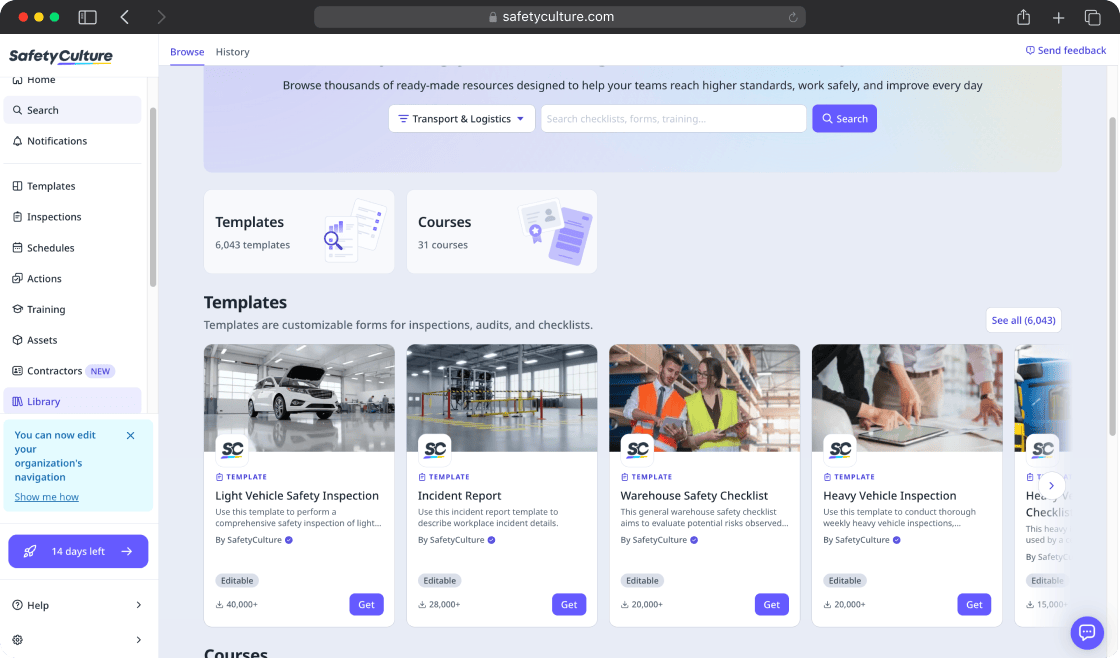
Task: Click the Light Vehicle Safety Inspection title
Action: [x=297, y=496]
